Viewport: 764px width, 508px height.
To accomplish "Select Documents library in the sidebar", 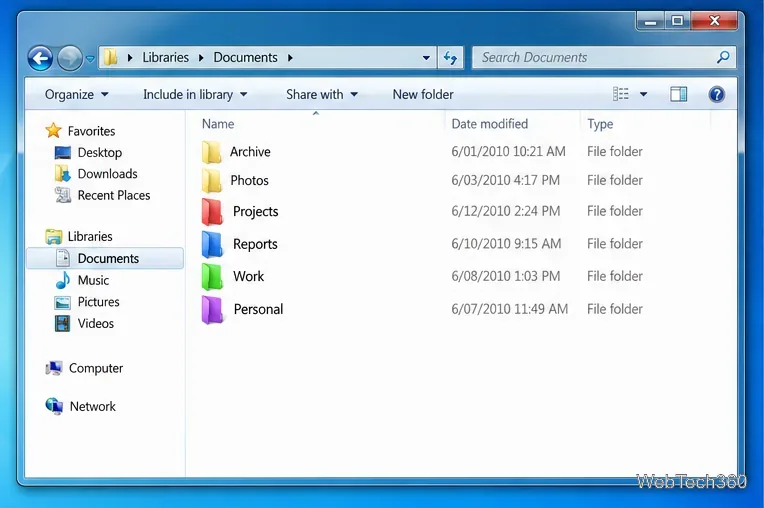I will (x=105, y=259).
